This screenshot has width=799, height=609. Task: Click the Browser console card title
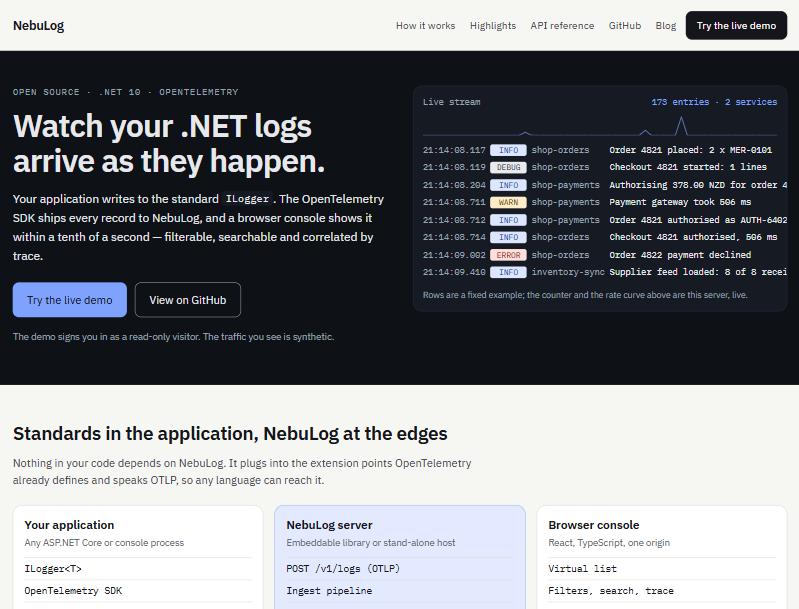(594, 525)
